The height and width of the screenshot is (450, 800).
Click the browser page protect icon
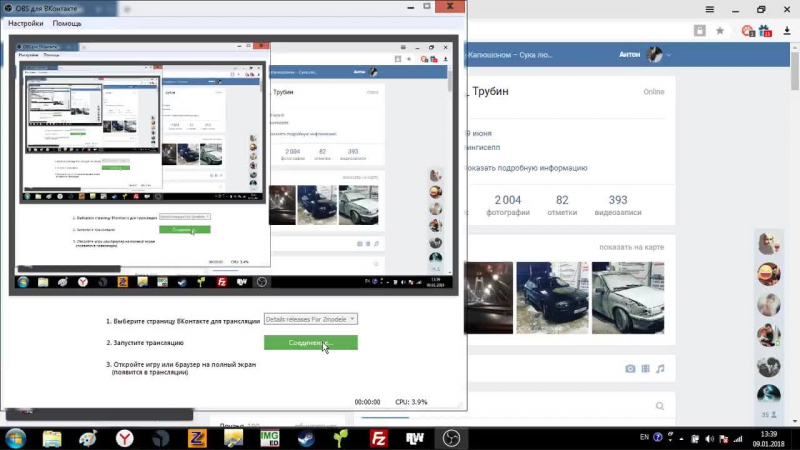(699, 31)
